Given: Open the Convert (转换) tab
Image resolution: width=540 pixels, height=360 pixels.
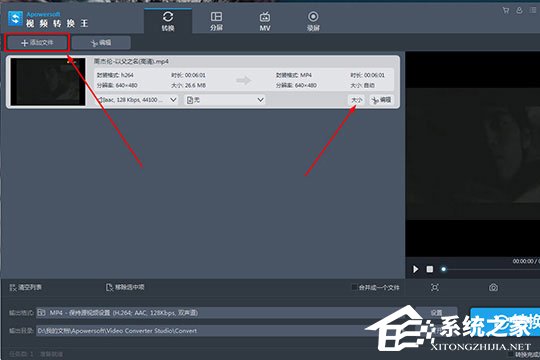Looking at the screenshot, I should coord(168,21).
